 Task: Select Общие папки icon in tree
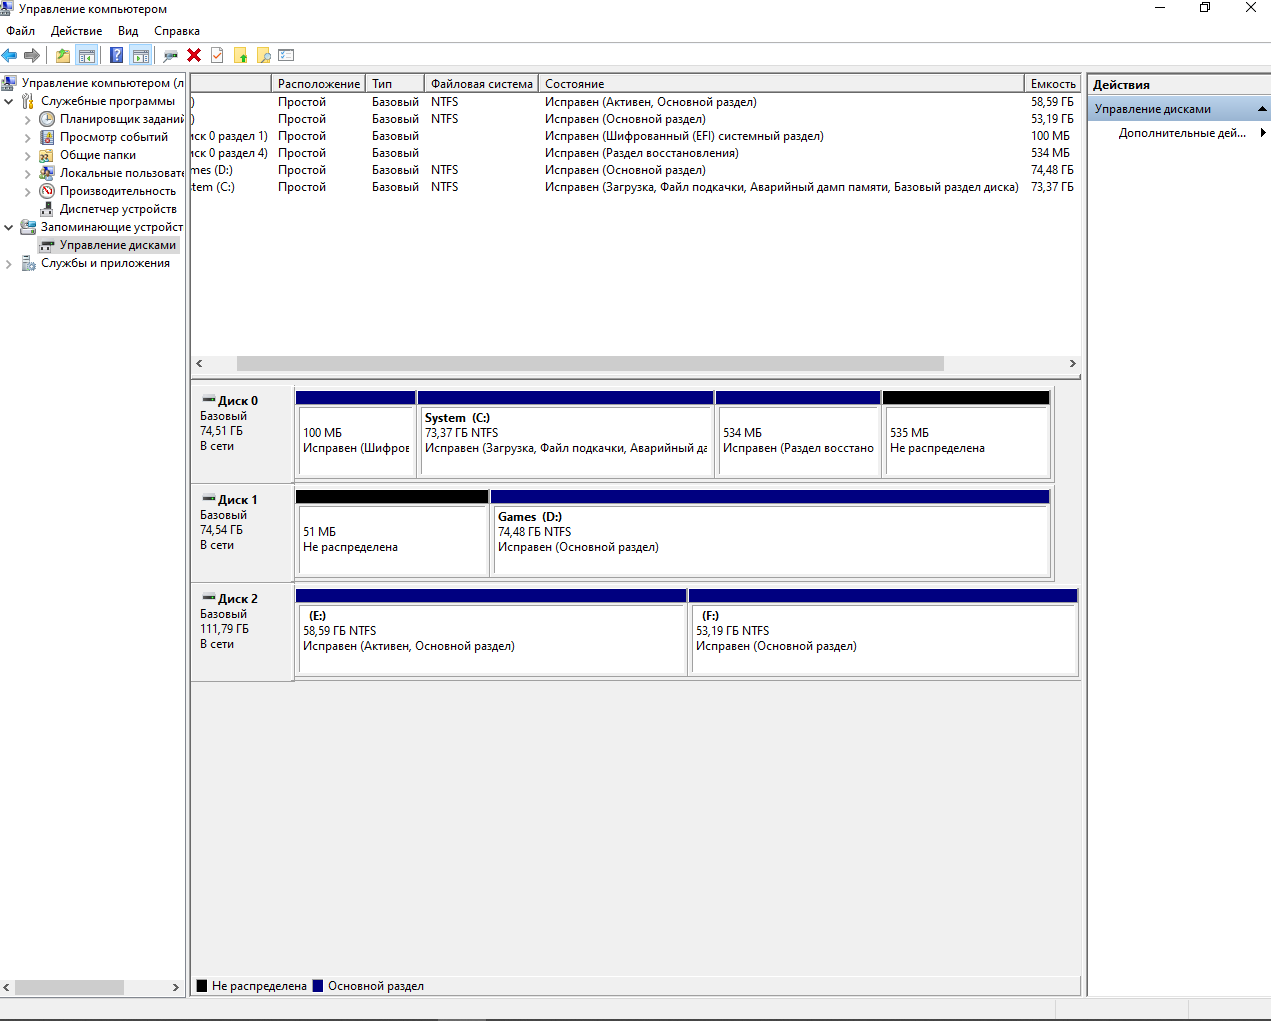(47, 155)
